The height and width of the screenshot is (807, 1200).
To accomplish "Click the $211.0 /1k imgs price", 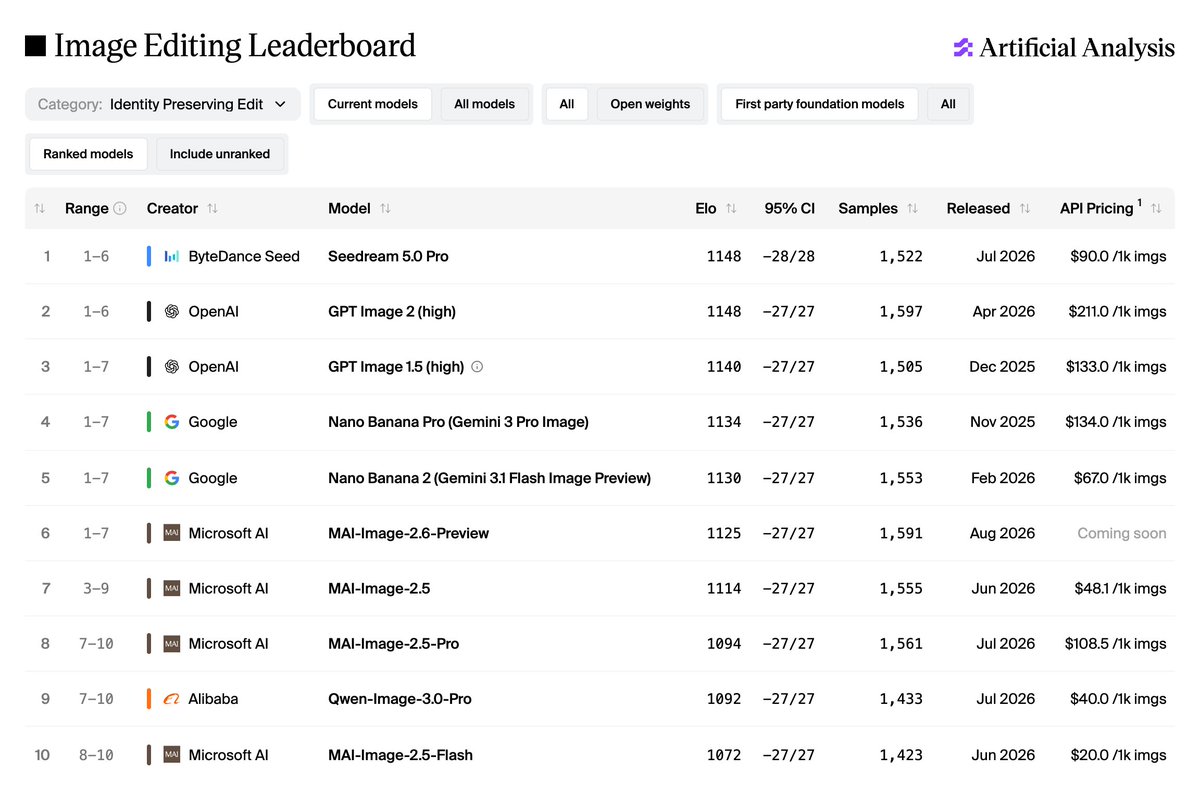I will click(1117, 312).
